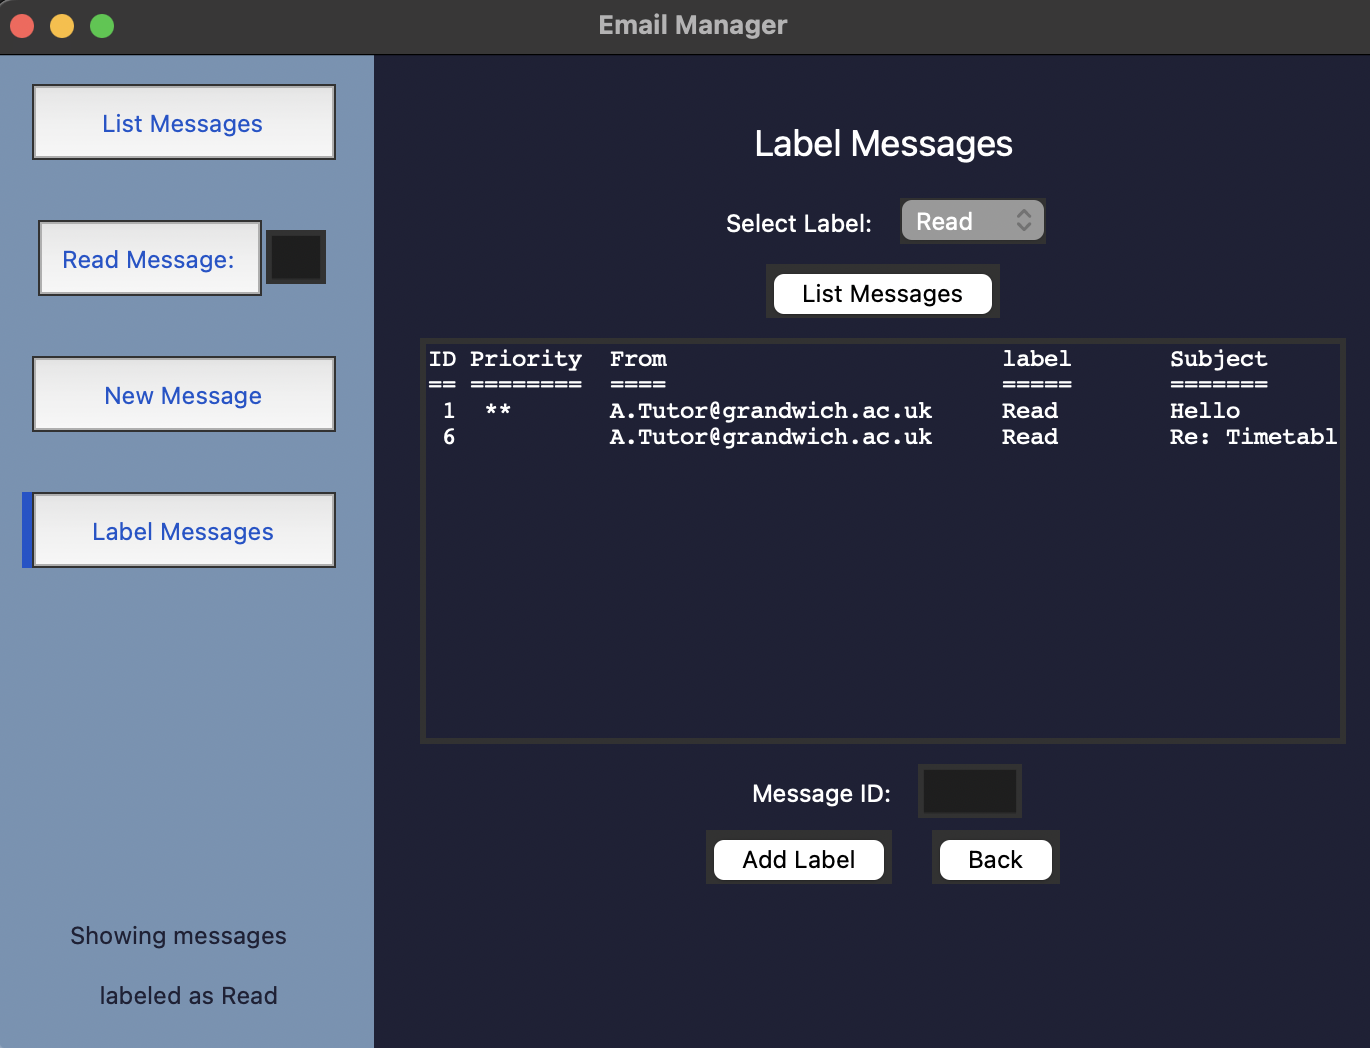Click message row 1 with subject Hello
This screenshot has width=1370, height=1048.
(883, 411)
